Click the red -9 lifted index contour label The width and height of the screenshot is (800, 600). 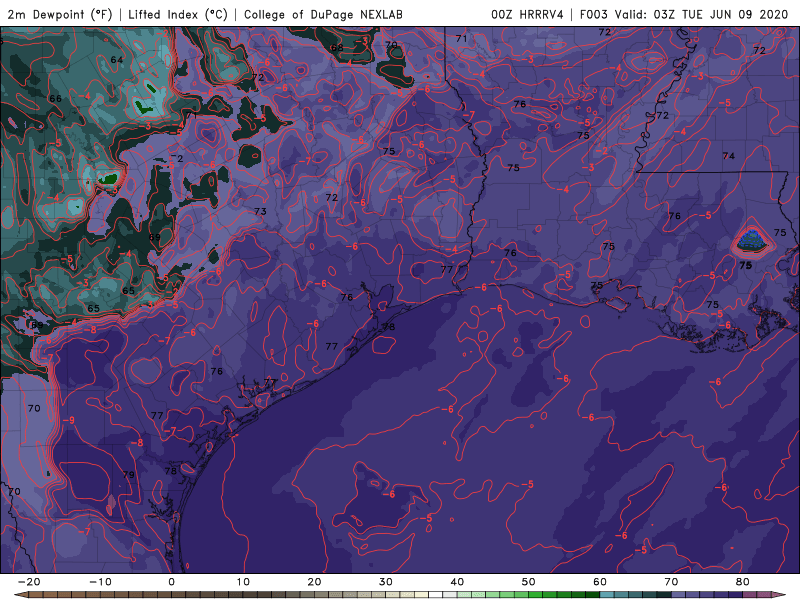coord(68,420)
